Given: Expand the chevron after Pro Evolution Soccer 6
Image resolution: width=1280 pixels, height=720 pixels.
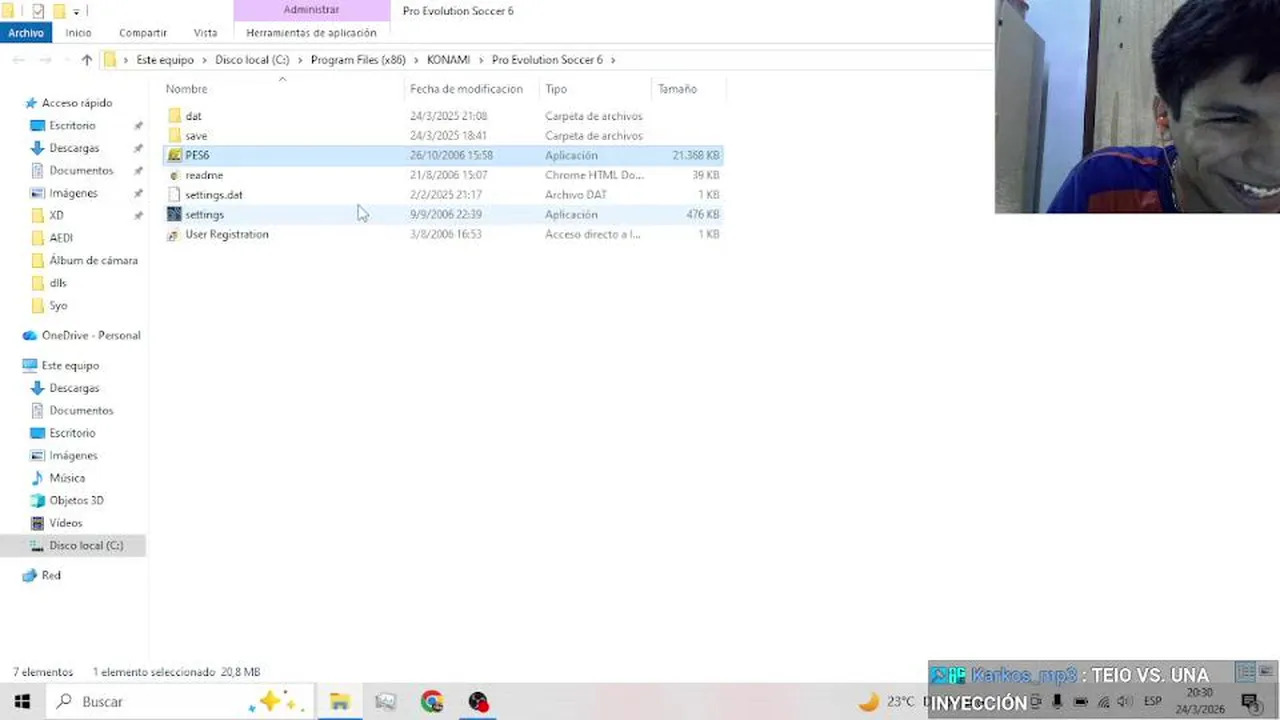Looking at the screenshot, I should (613, 60).
